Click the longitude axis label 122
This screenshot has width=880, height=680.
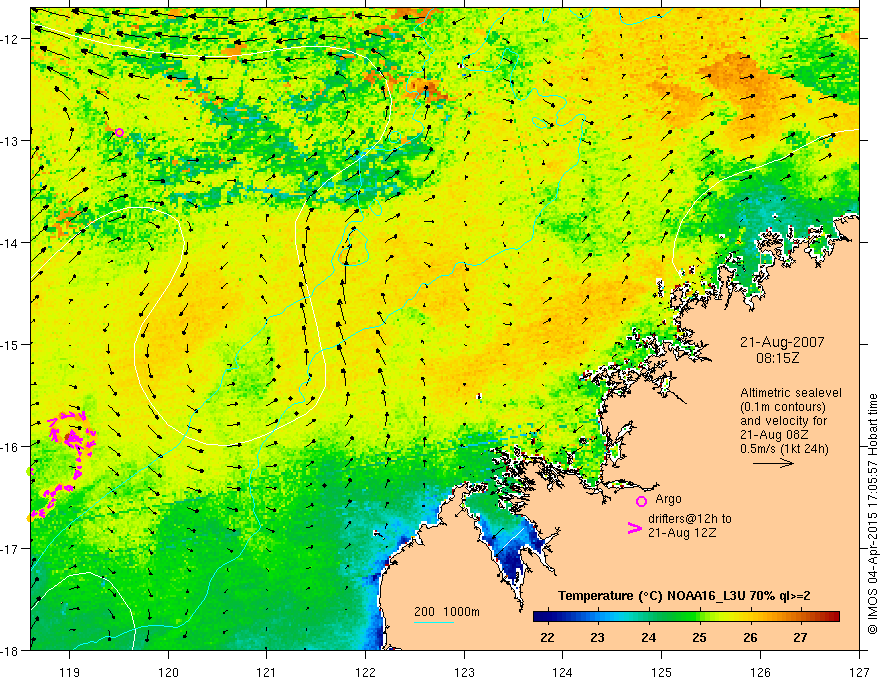tap(365, 672)
